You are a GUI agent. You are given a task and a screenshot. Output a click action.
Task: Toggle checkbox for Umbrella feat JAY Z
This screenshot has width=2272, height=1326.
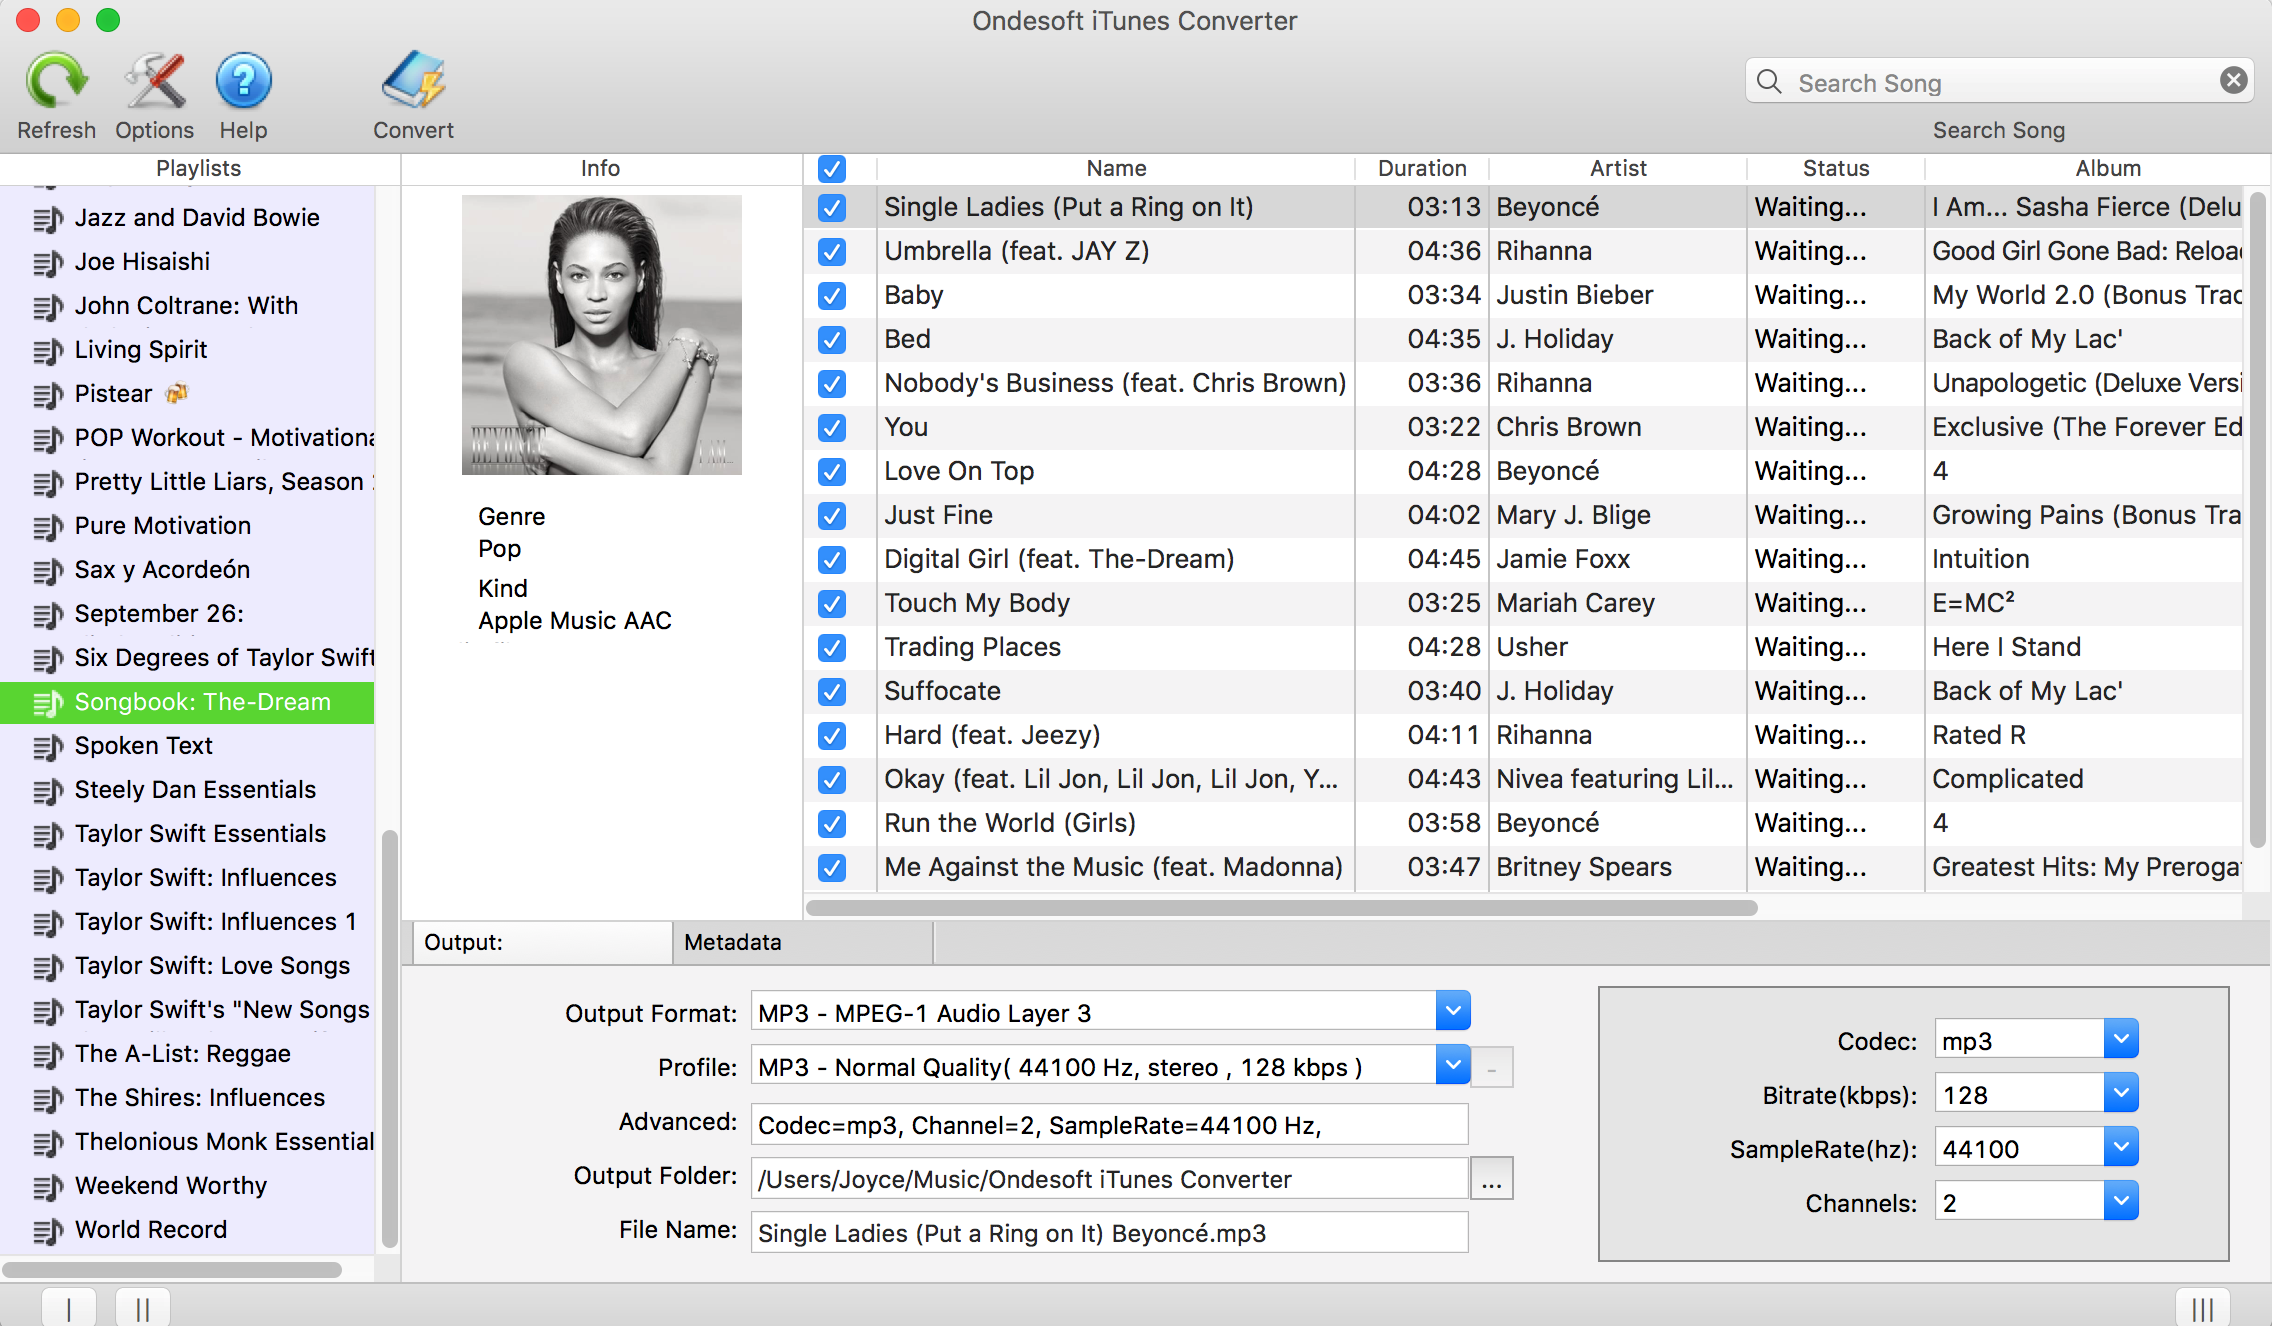pos(831,251)
